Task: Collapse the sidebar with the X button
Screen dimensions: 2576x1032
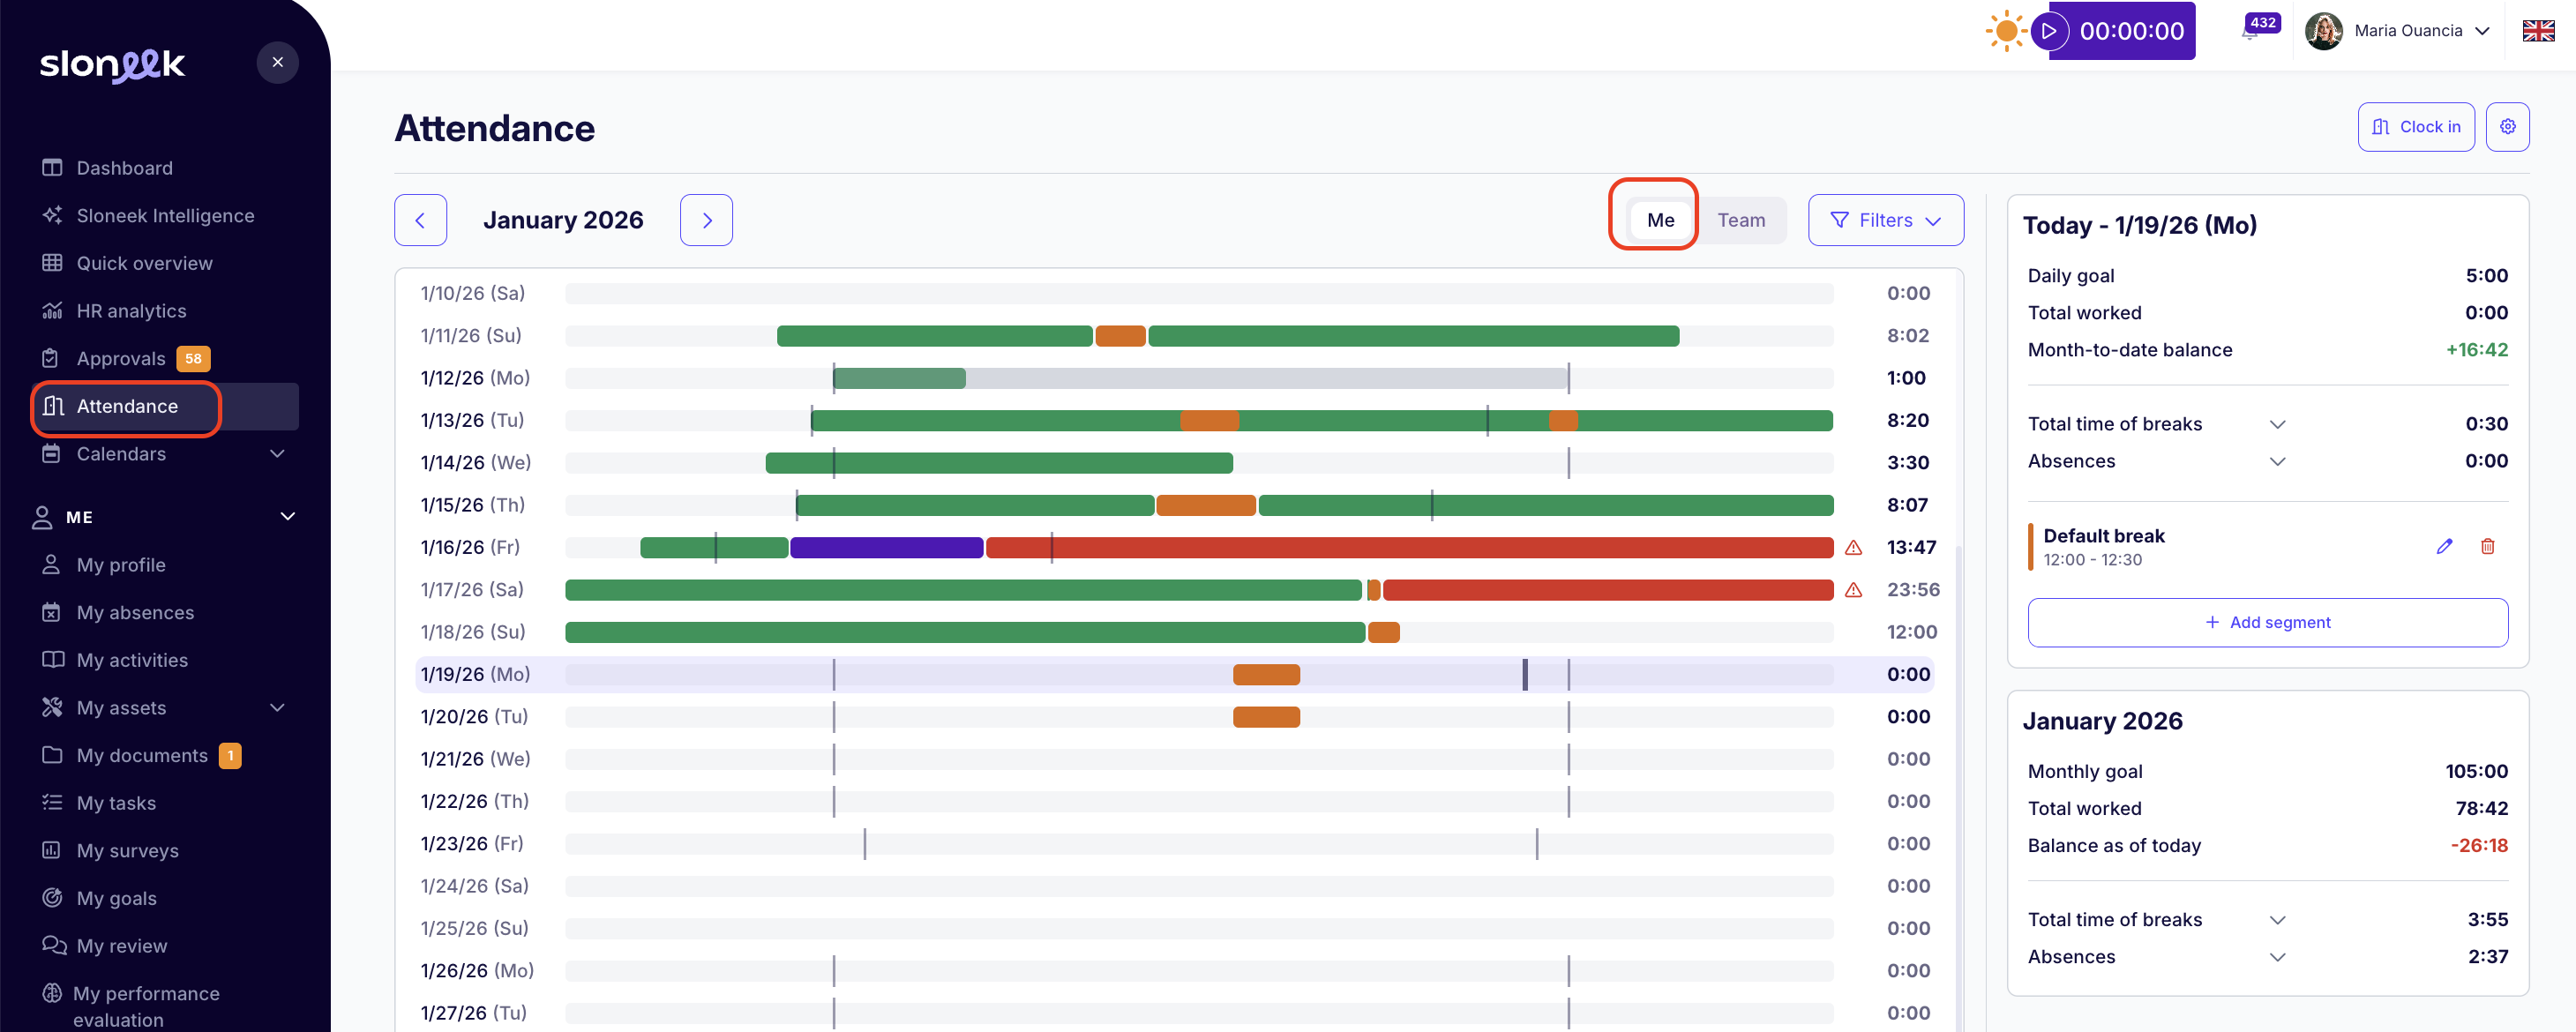Action: point(277,63)
